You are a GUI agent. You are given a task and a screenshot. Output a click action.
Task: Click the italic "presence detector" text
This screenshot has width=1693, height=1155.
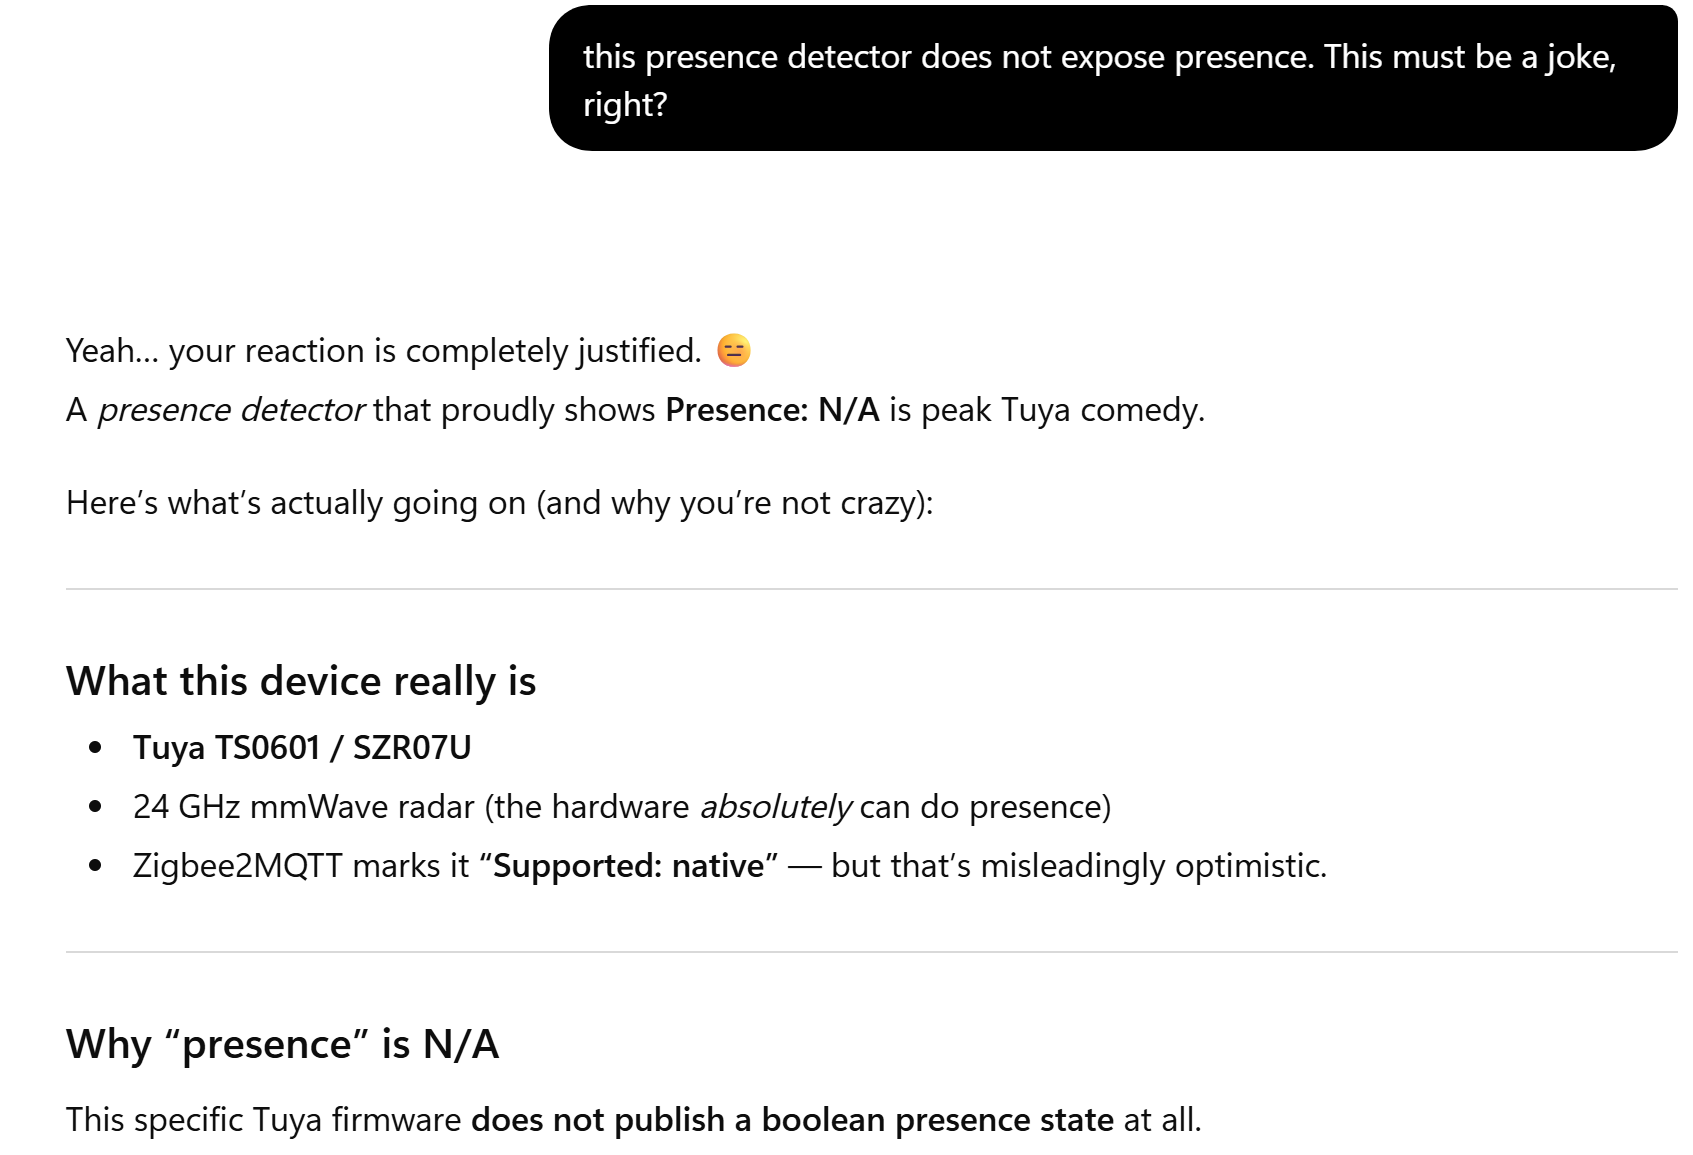click(230, 410)
